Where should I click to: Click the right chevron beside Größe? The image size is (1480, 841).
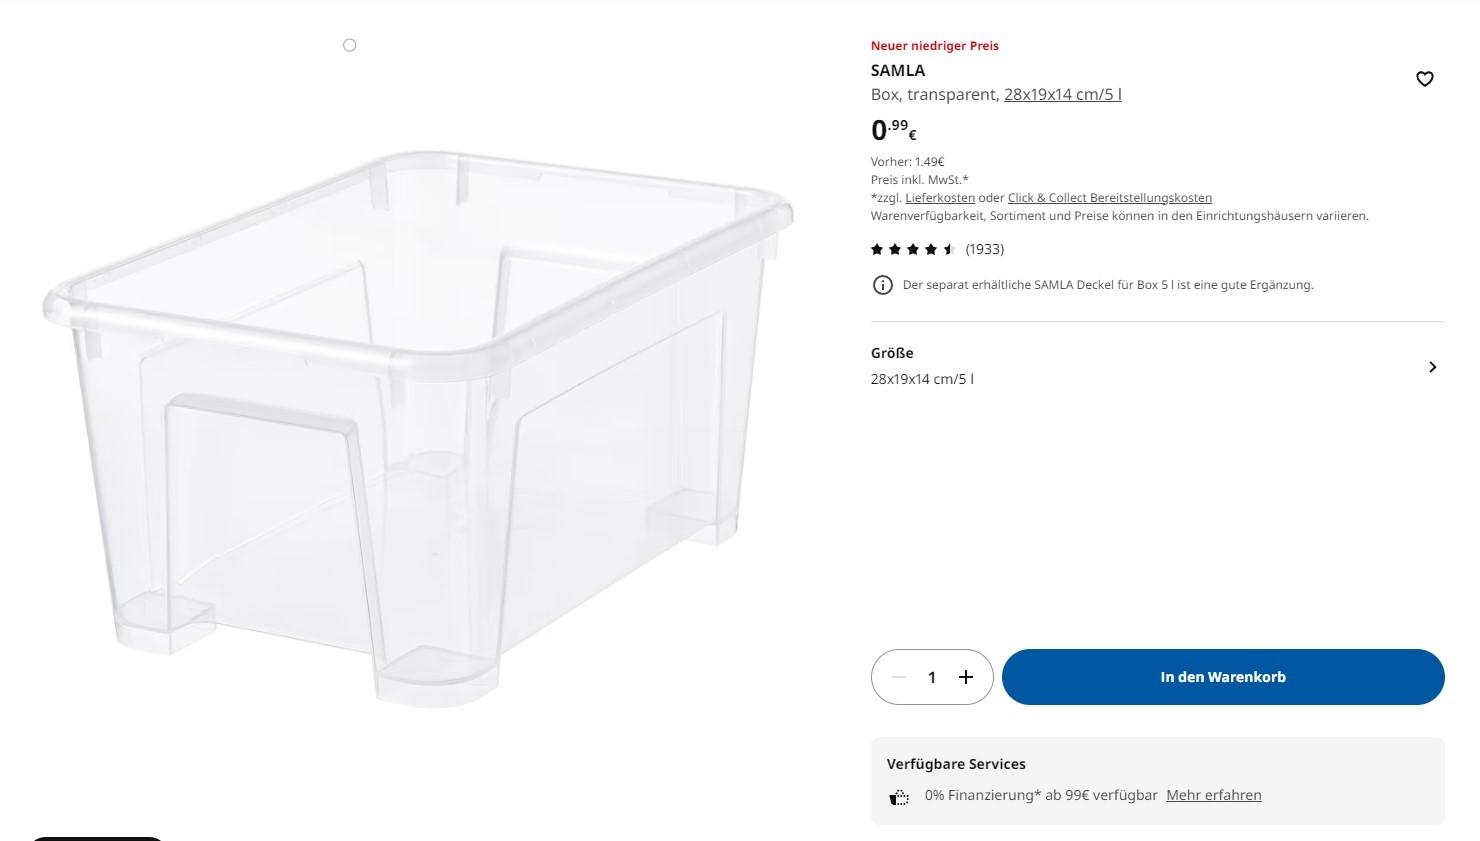[x=1432, y=366]
